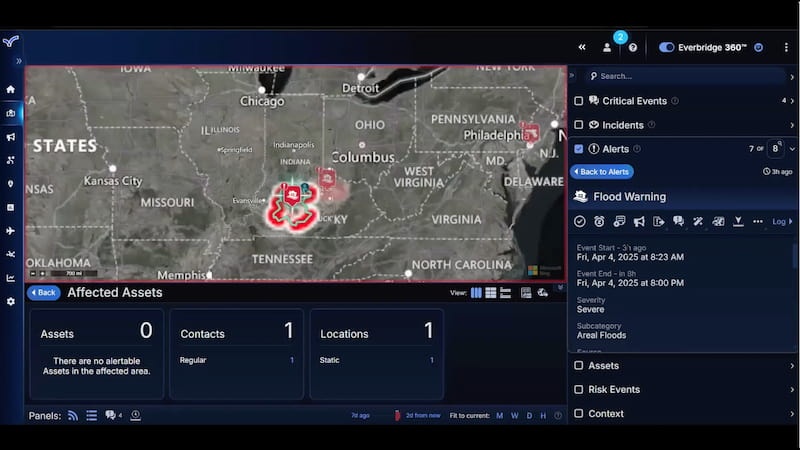Open the help question mark icon

633,47
